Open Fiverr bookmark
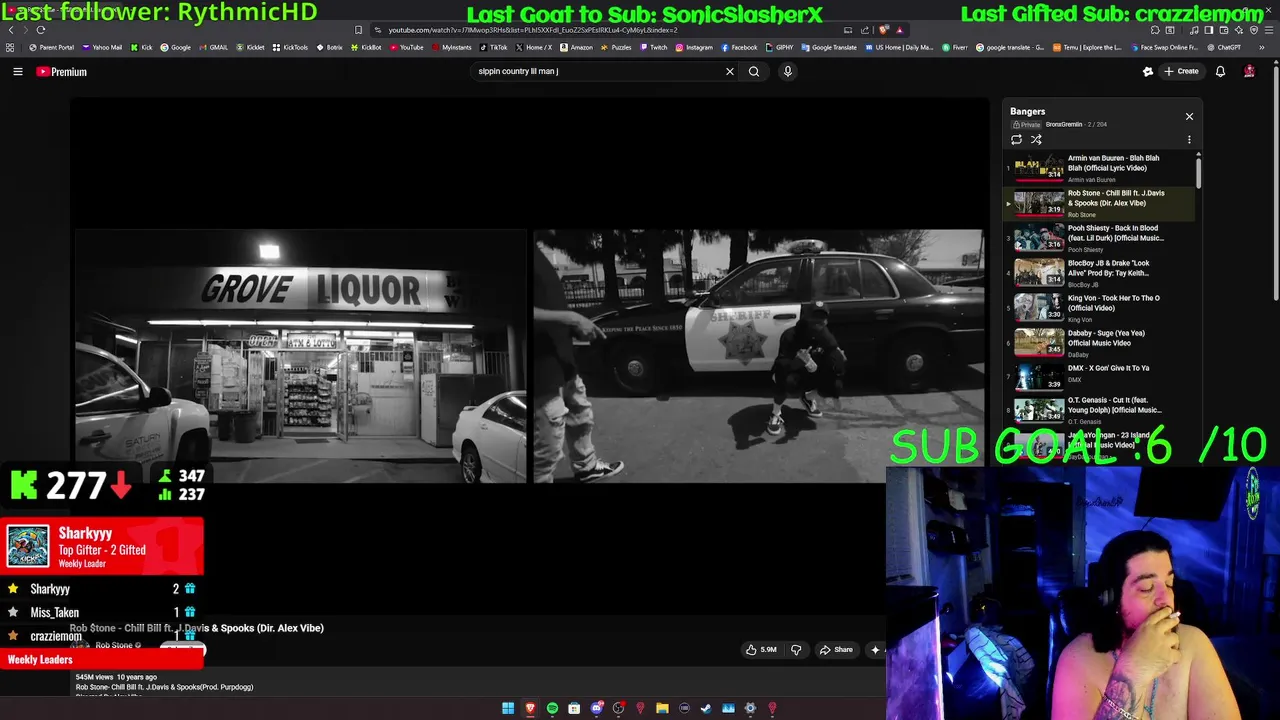1280x720 pixels. tap(955, 47)
